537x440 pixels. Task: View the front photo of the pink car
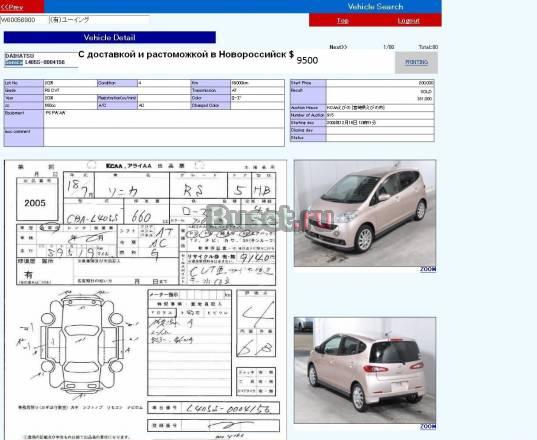[x=365, y=213]
